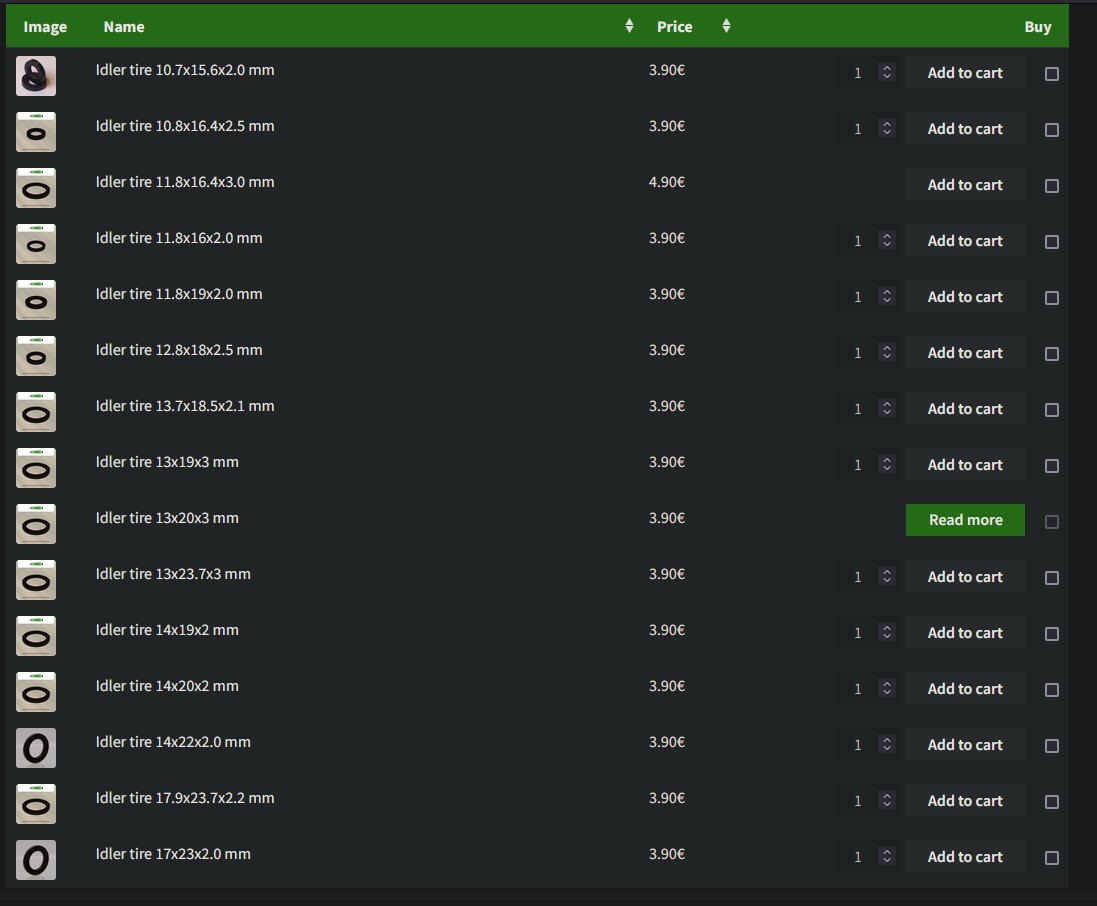Adjust quantity stepper for Idler tire 10.8x16.4x2.5 mm
This screenshot has width=1097, height=906.
tap(886, 128)
